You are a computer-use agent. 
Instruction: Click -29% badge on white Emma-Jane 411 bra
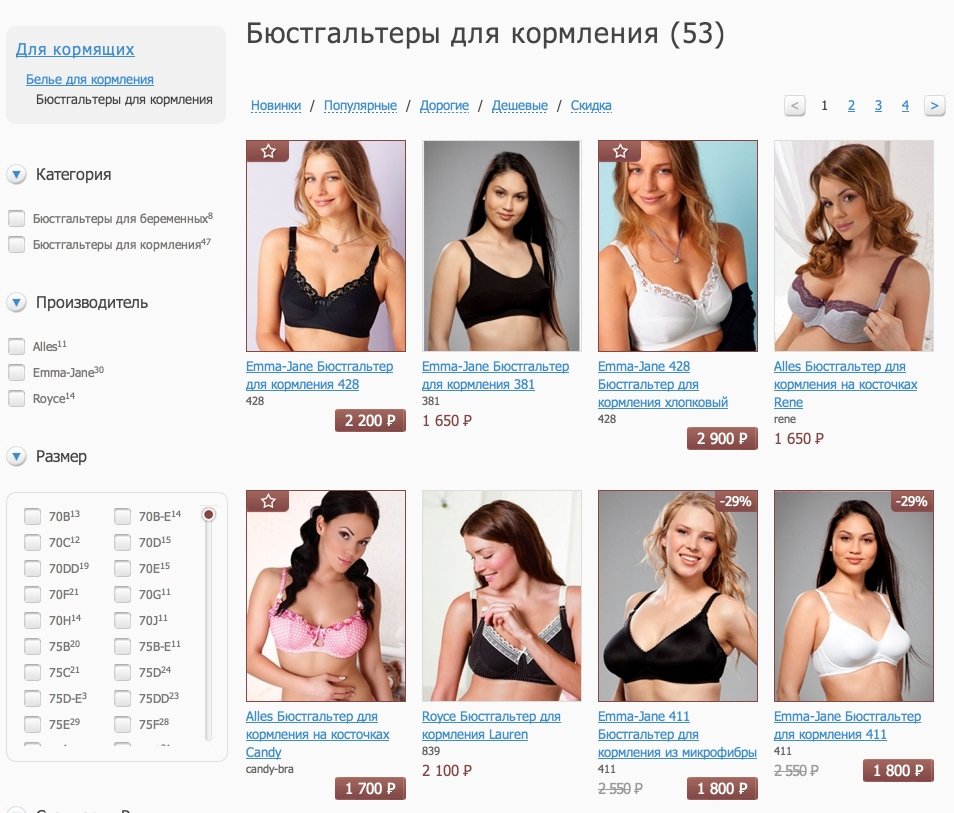(911, 501)
